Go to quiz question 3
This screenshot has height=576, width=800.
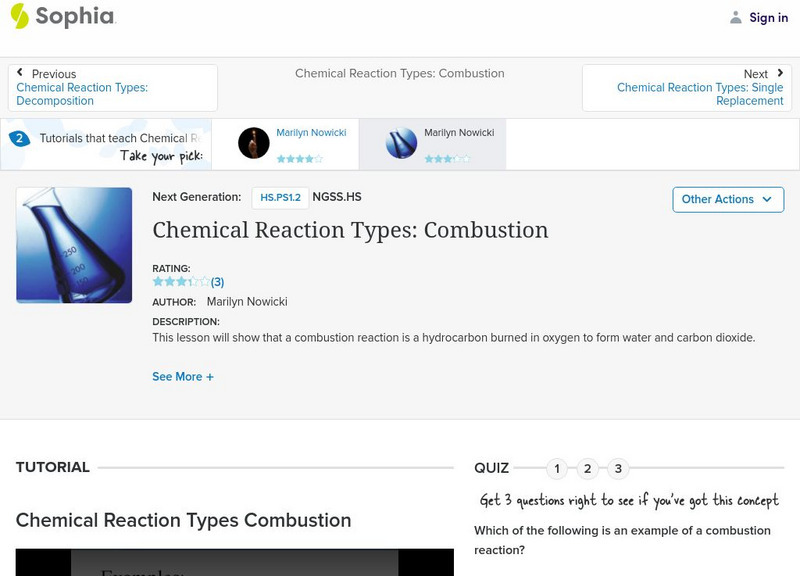tap(618, 468)
